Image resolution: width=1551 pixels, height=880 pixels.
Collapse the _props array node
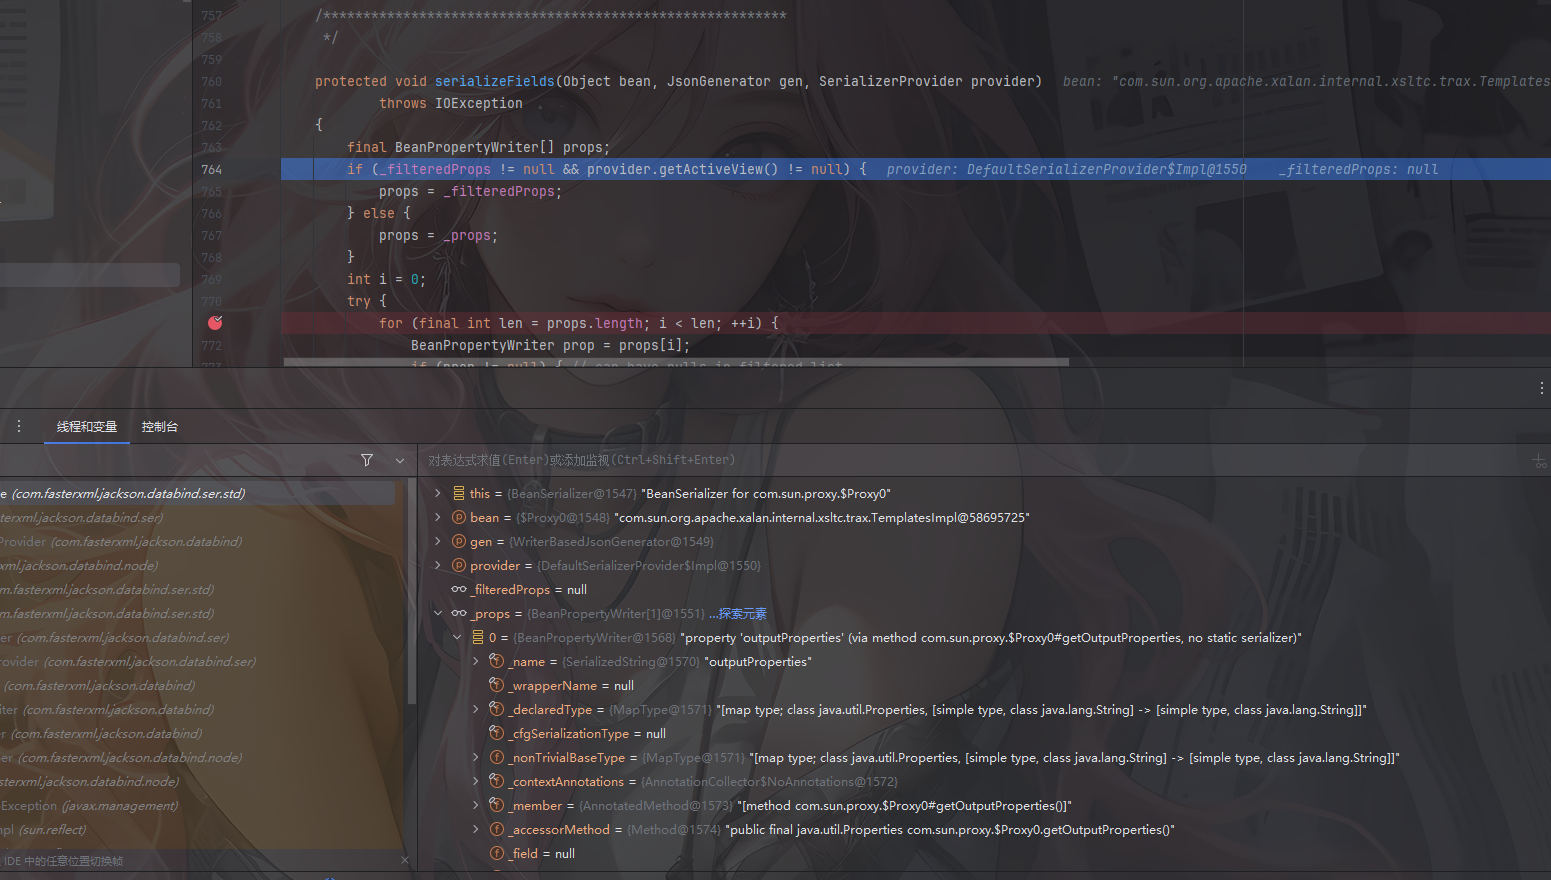tap(438, 613)
